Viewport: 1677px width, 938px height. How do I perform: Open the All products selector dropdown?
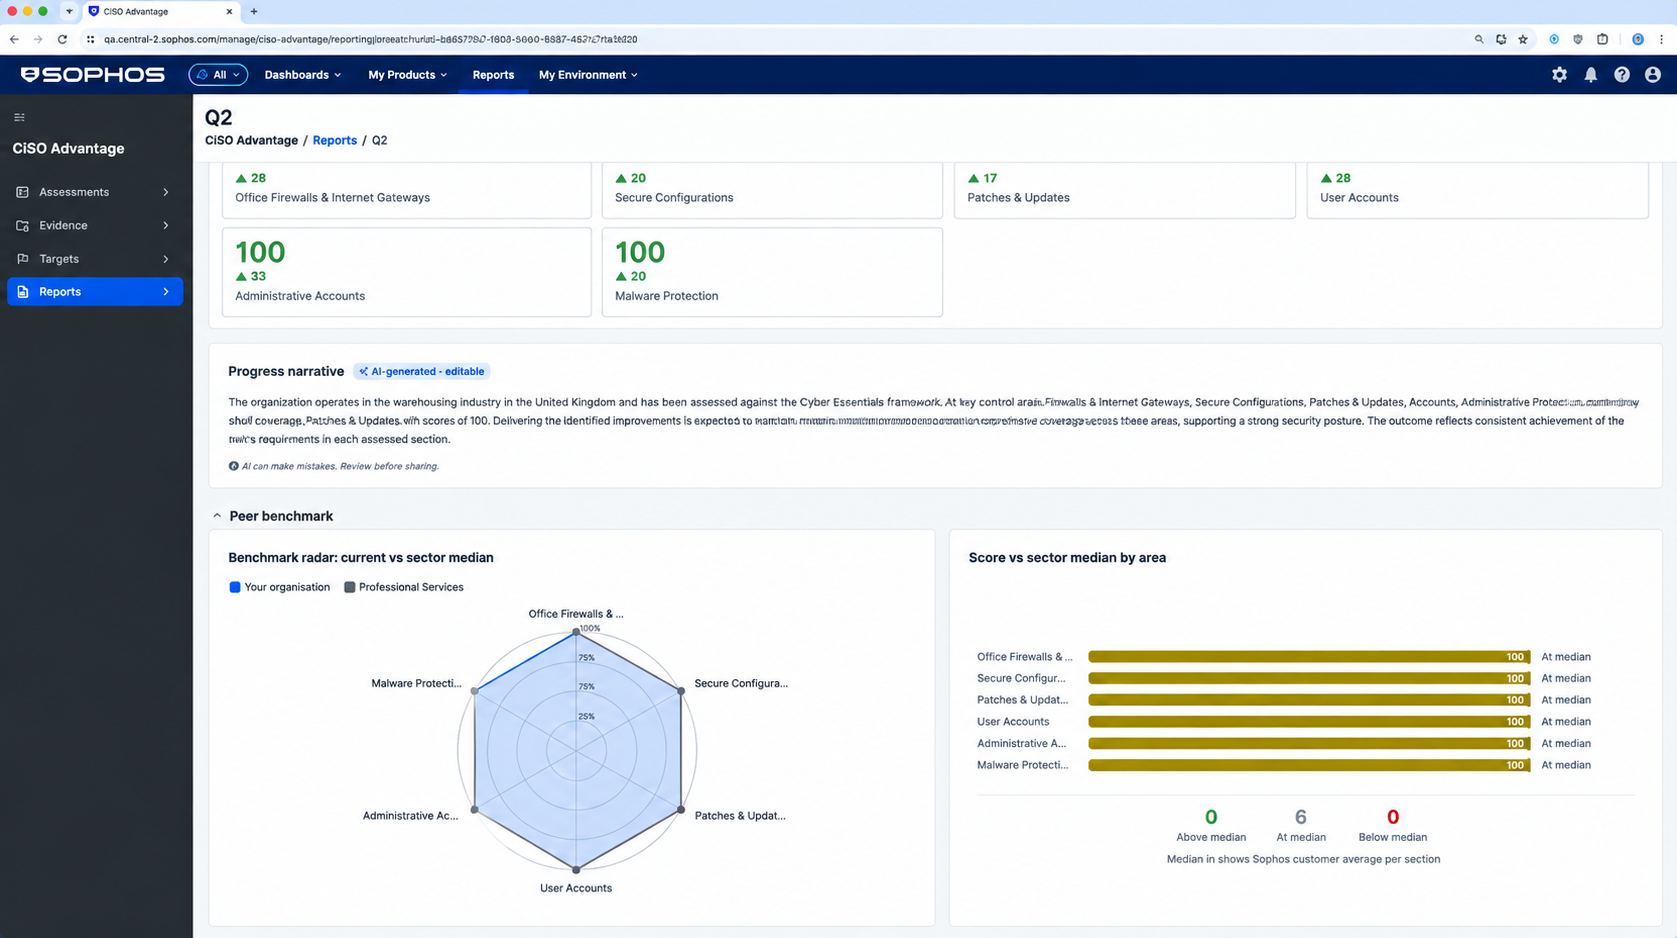[x=218, y=75]
